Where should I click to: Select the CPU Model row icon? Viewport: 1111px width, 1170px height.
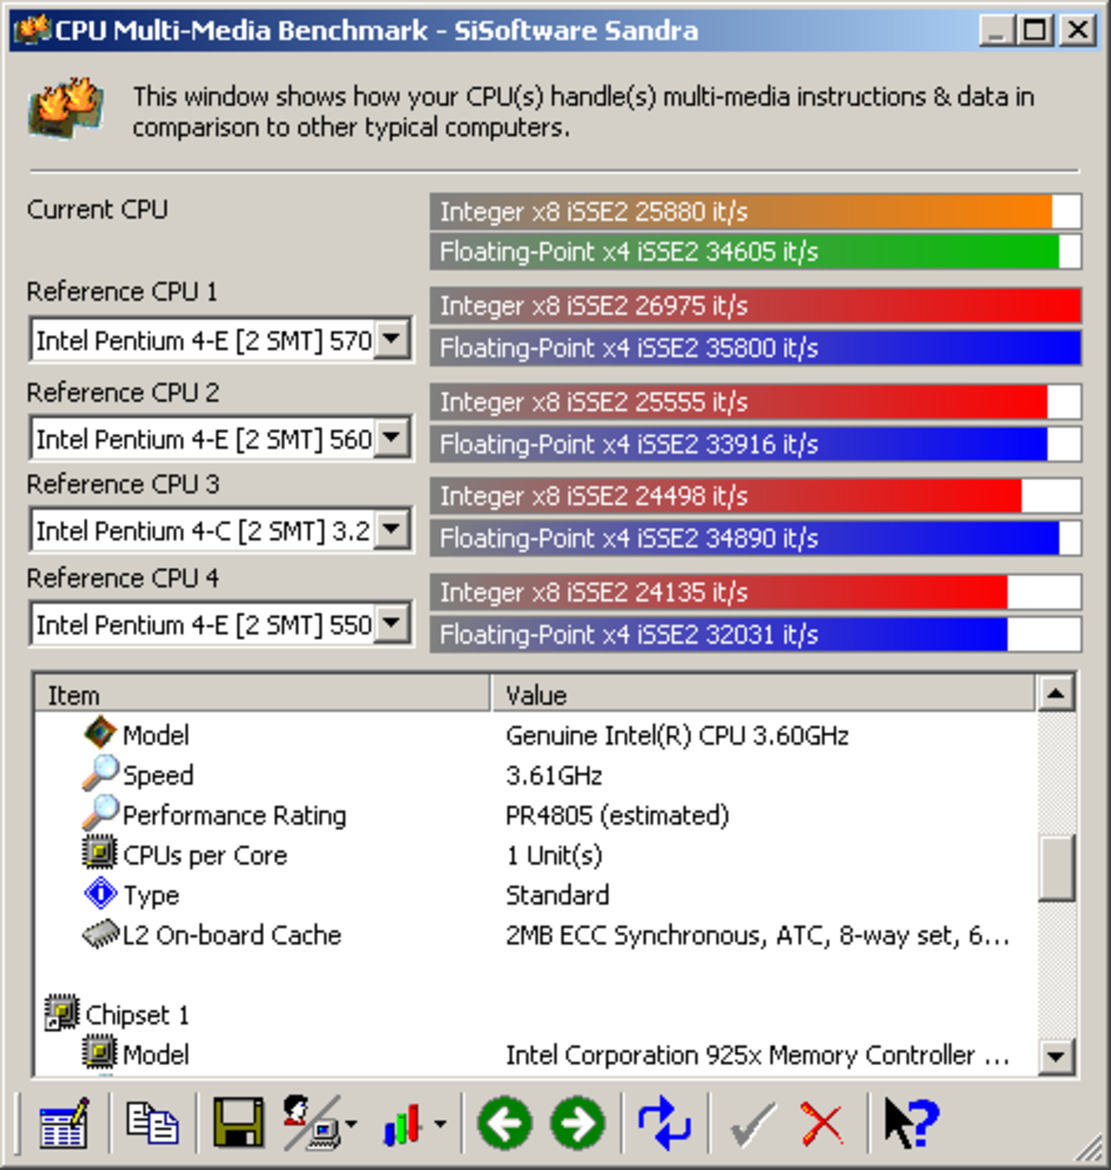[x=100, y=733]
